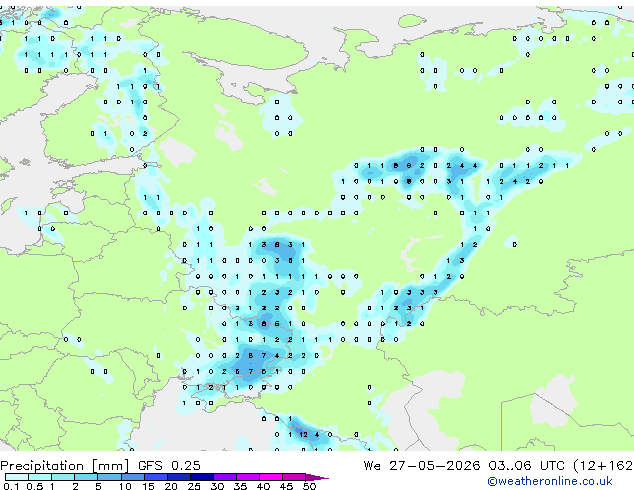Select the 5–10 mm legend color swatch
Screen dimensions: 634x490
109,477
